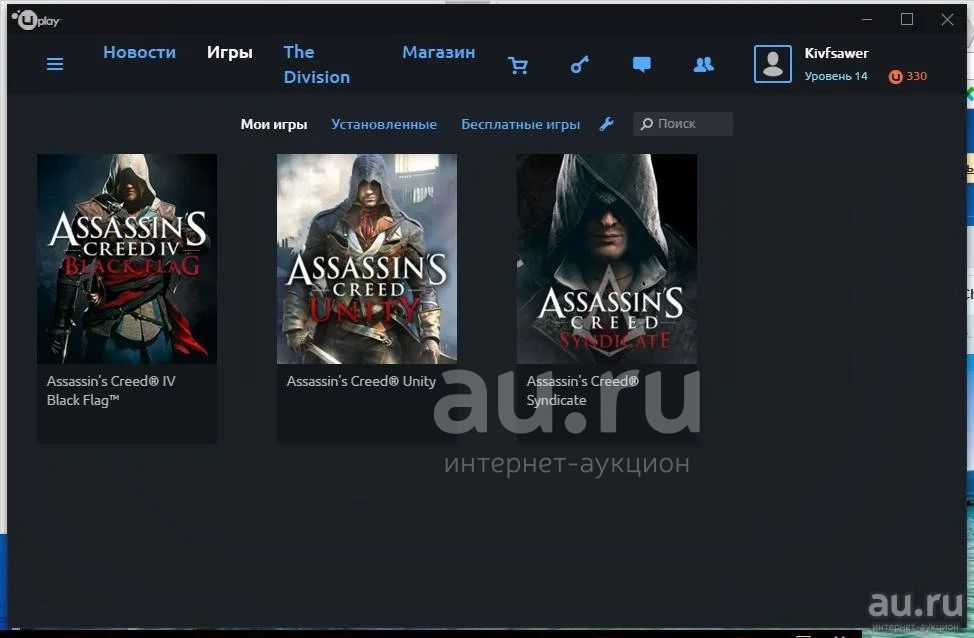The height and width of the screenshot is (638, 974).
Task: Open the shopping cart
Action: tap(517, 65)
